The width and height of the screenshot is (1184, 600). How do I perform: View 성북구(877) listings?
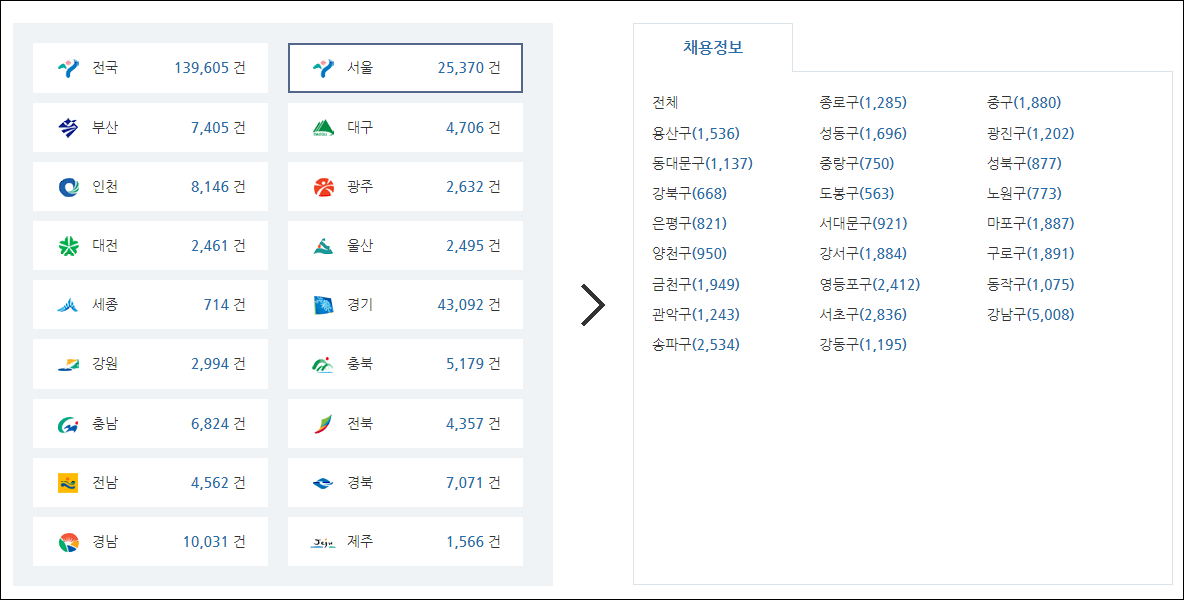(1024, 163)
